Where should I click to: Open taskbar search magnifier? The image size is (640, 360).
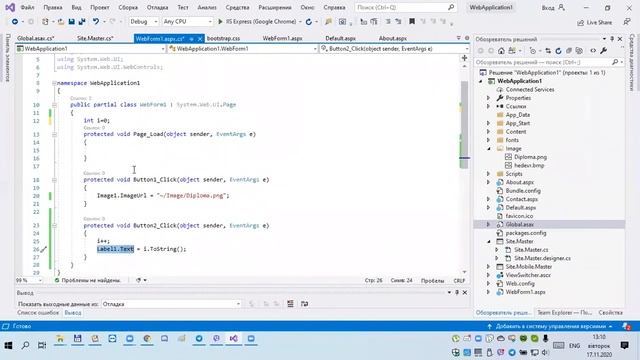25,345
